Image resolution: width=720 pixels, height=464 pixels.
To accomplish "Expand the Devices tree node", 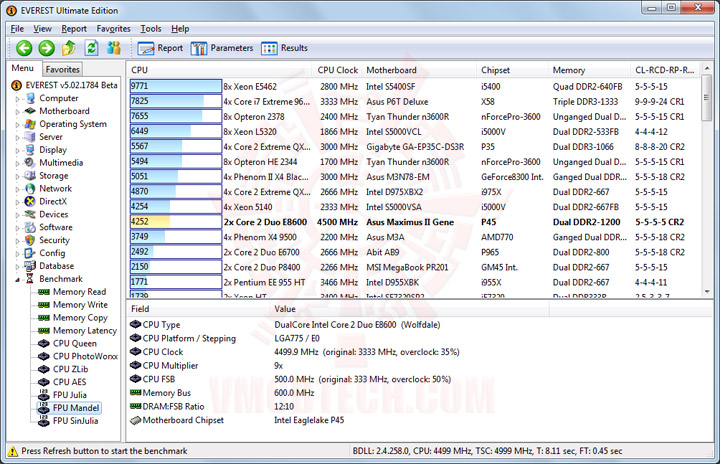I will click(17, 215).
